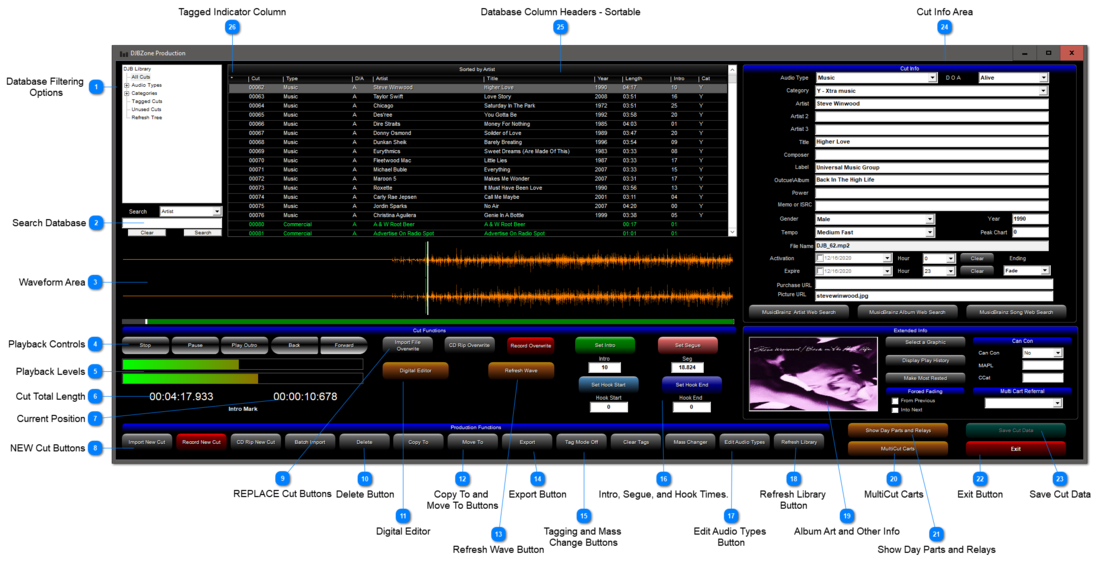This screenshot has height=563, width=1099.
Task: Click the red Record New Cut button
Action: [x=202, y=442]
